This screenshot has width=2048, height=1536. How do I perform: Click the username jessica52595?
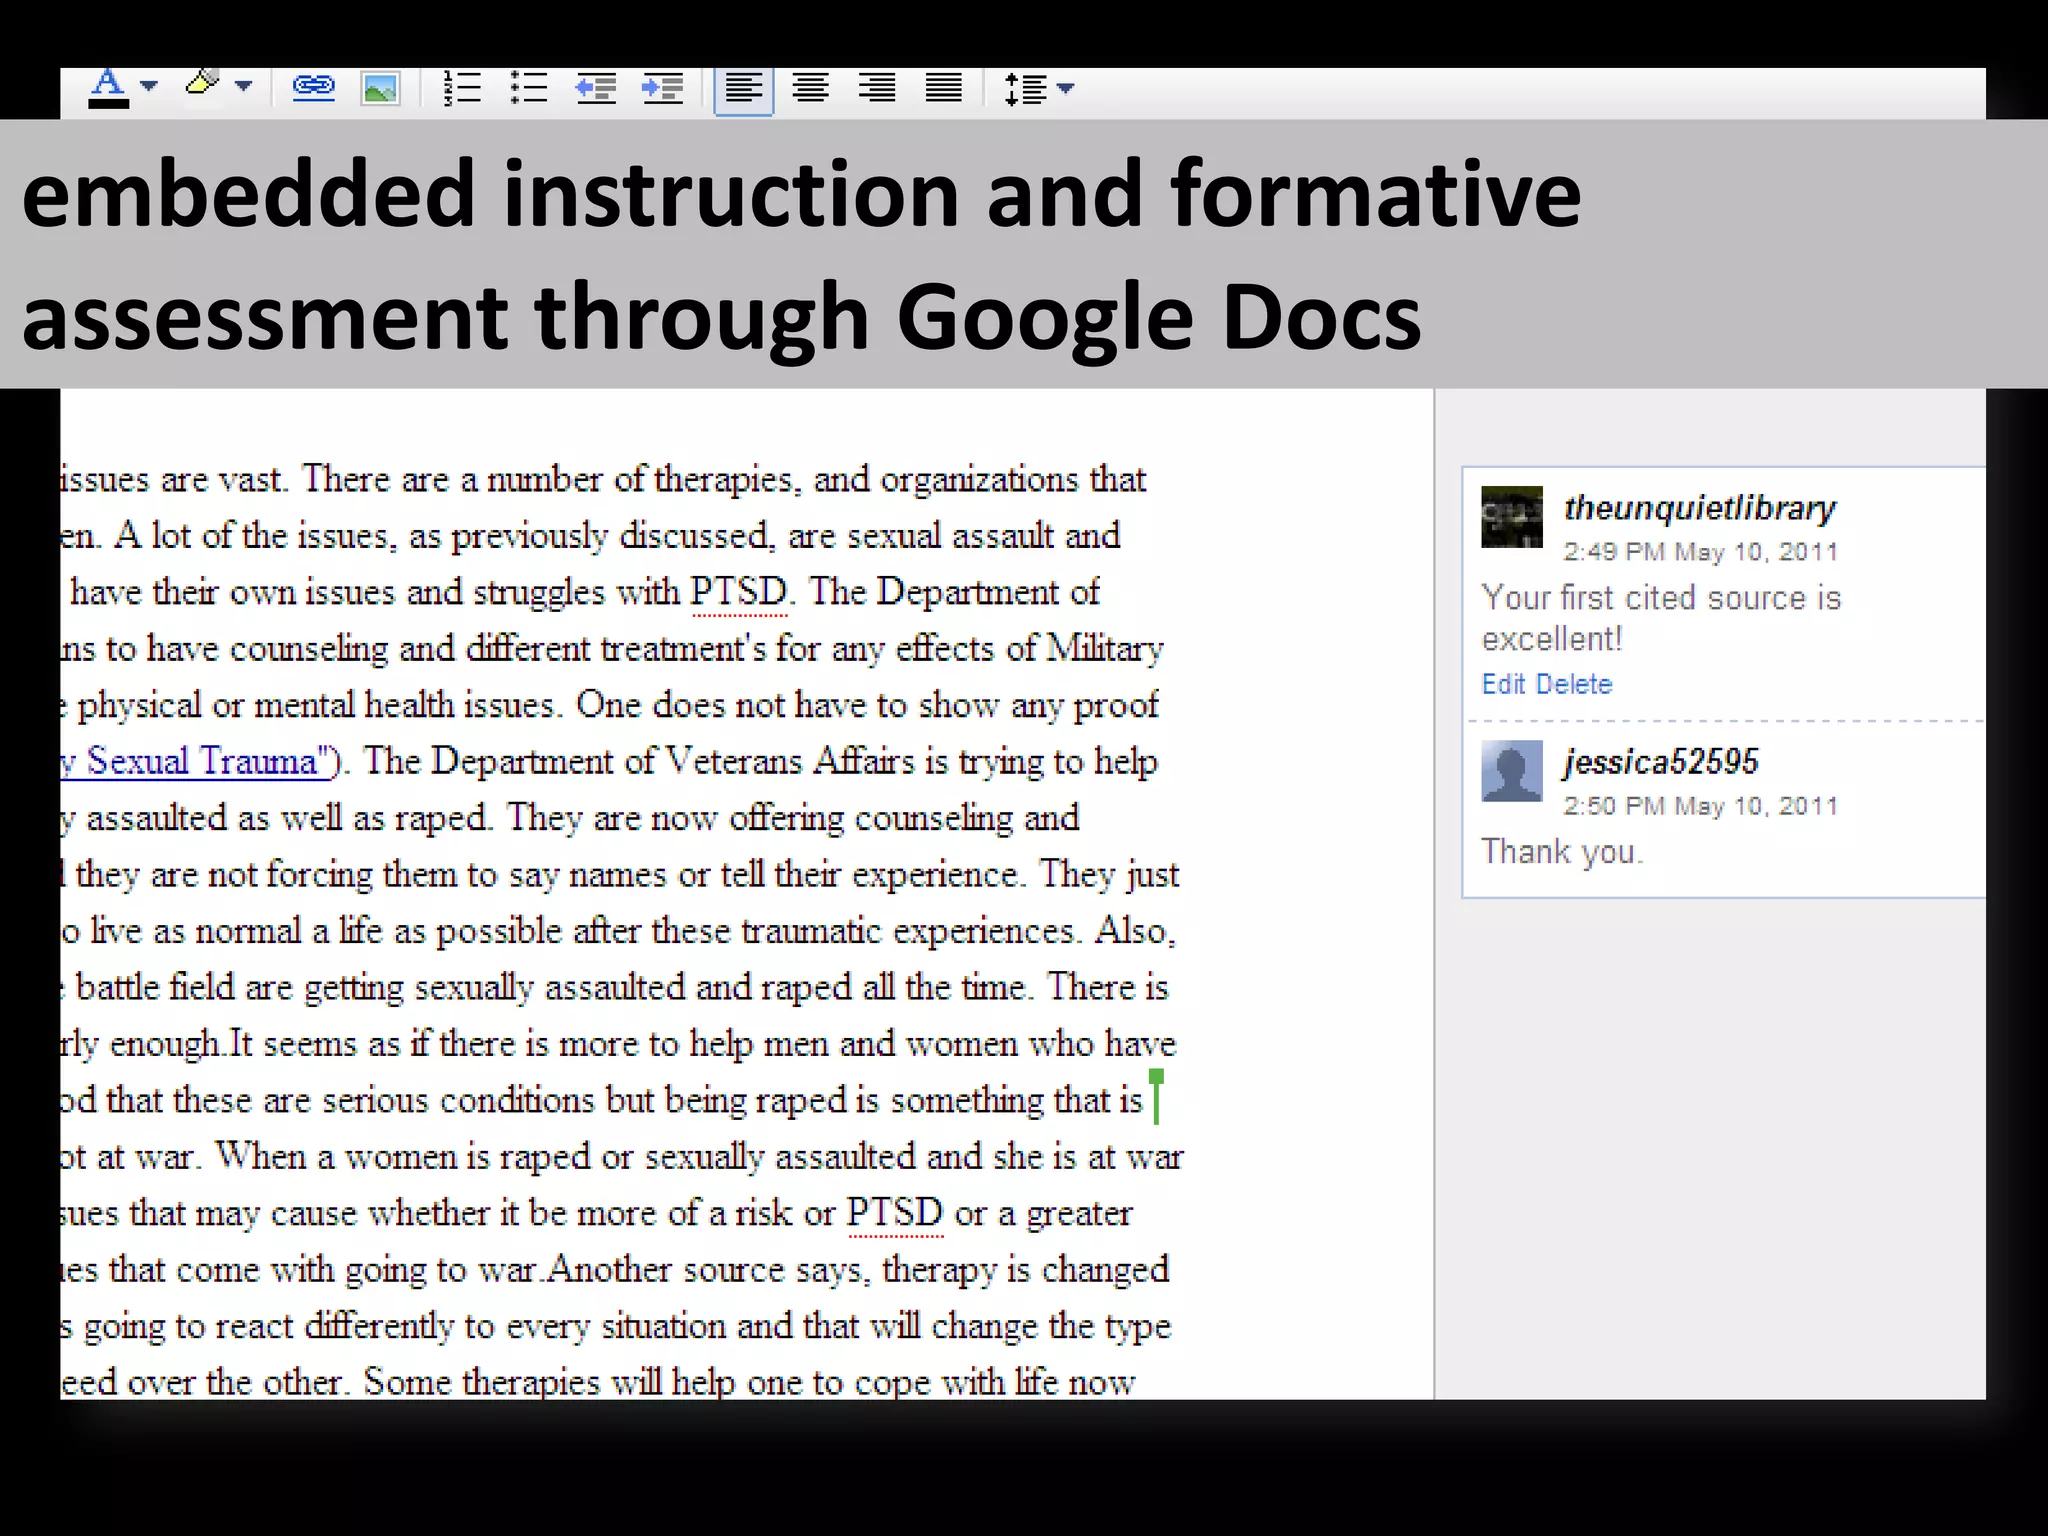pos(1661,762)
